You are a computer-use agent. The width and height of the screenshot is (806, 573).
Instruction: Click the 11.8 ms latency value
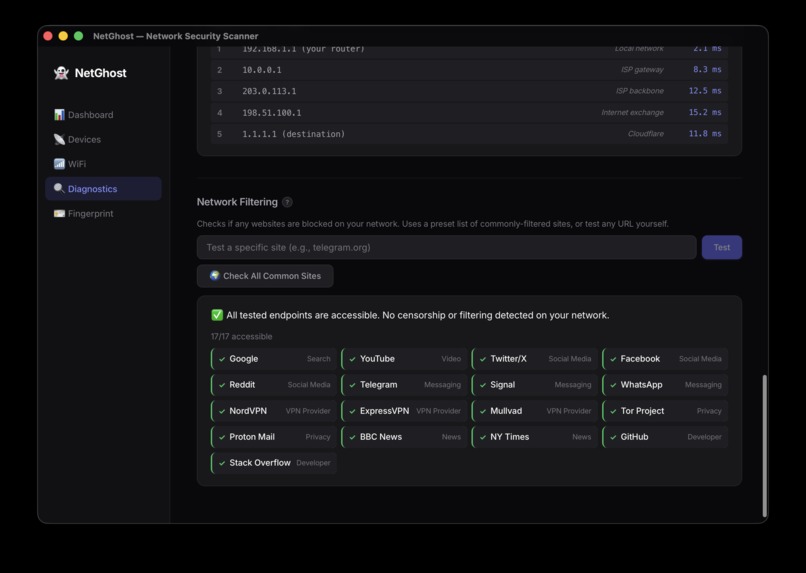coord(705,134)
